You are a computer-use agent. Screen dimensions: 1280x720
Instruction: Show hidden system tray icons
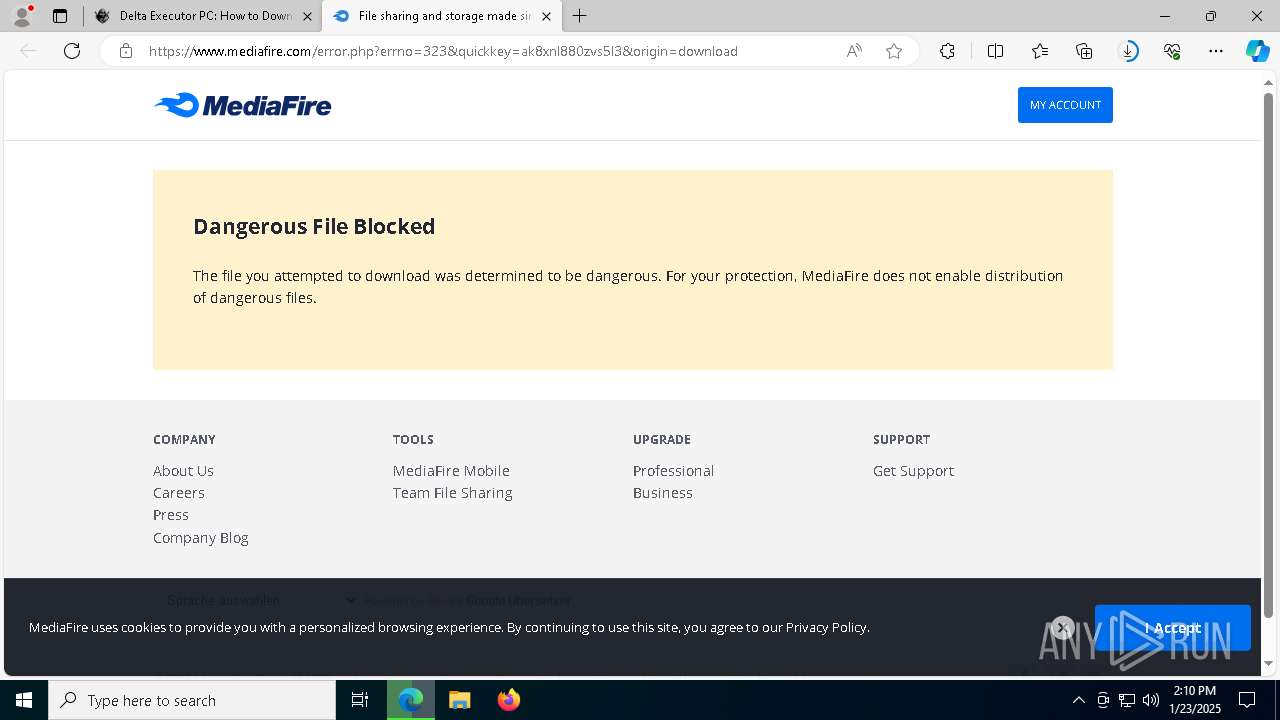point(1078,700)
